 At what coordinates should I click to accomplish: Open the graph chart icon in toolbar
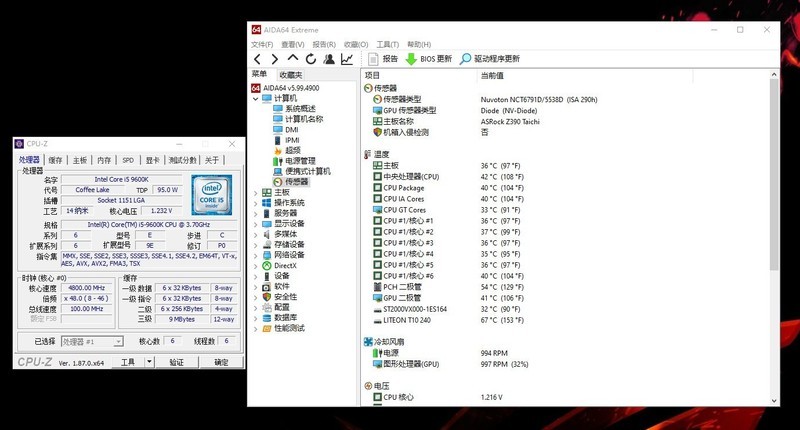[x=347, y=59]
